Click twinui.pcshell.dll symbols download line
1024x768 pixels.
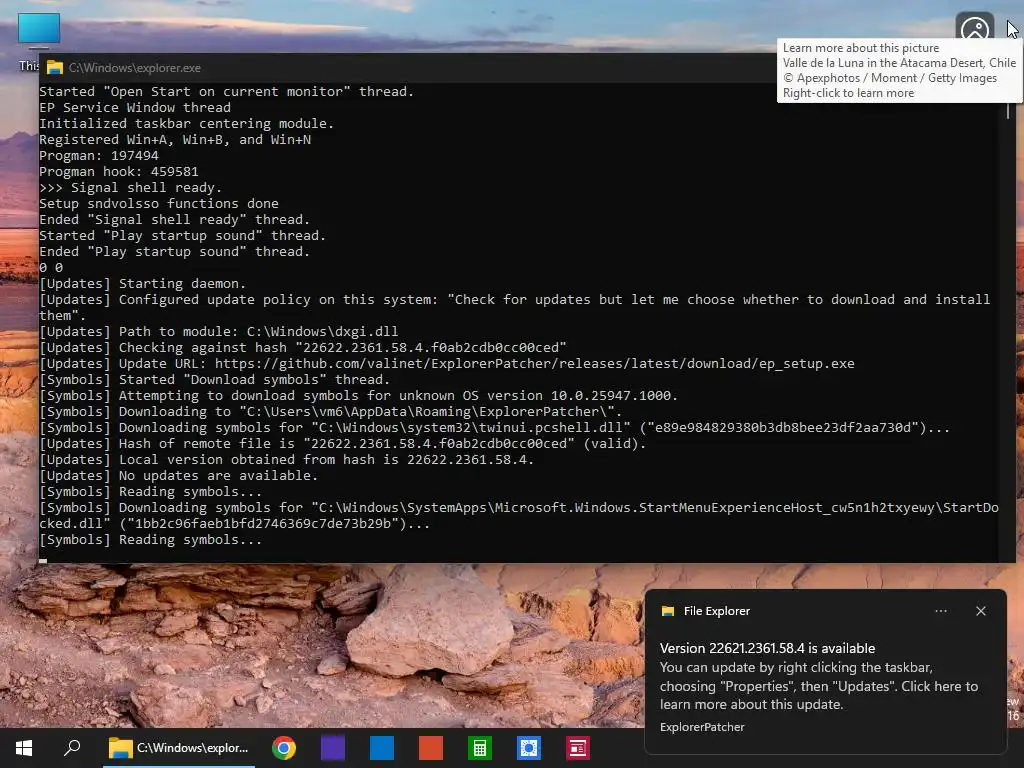pos(494,428)
